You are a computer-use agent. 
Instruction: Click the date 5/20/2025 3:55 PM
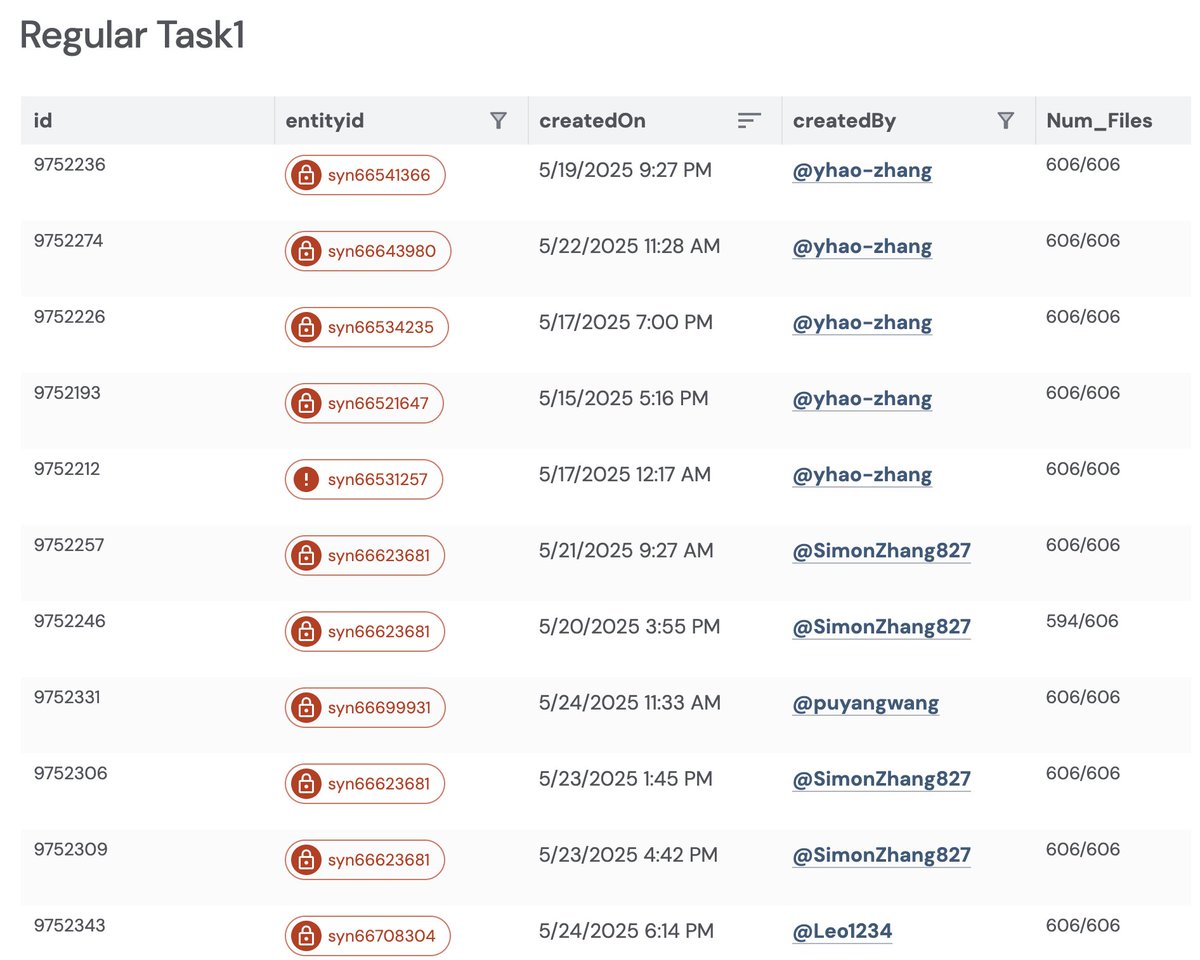(x=629, y=626)
